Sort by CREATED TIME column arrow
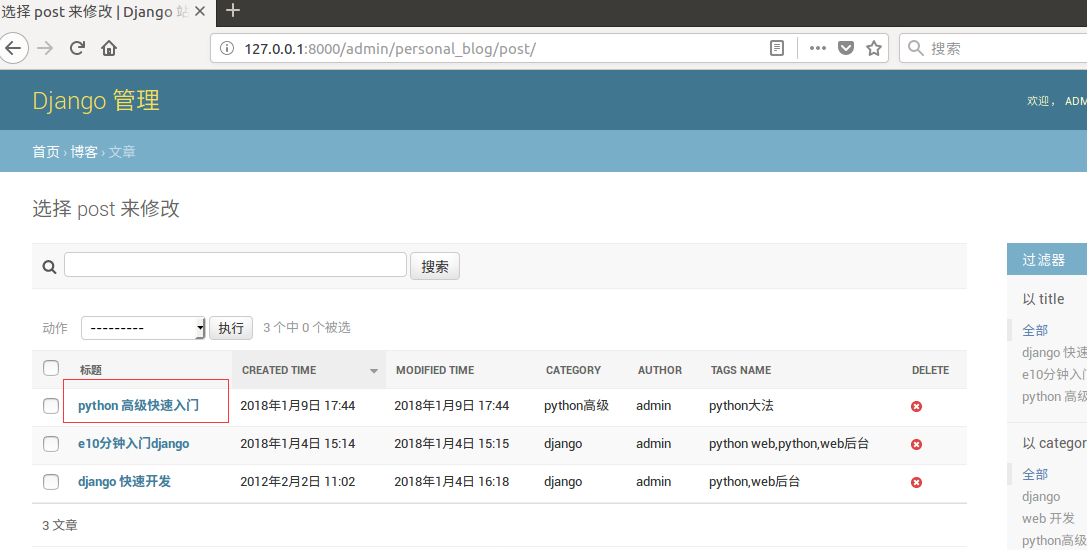The image size is (1087, 550). (x=374, y=371)
